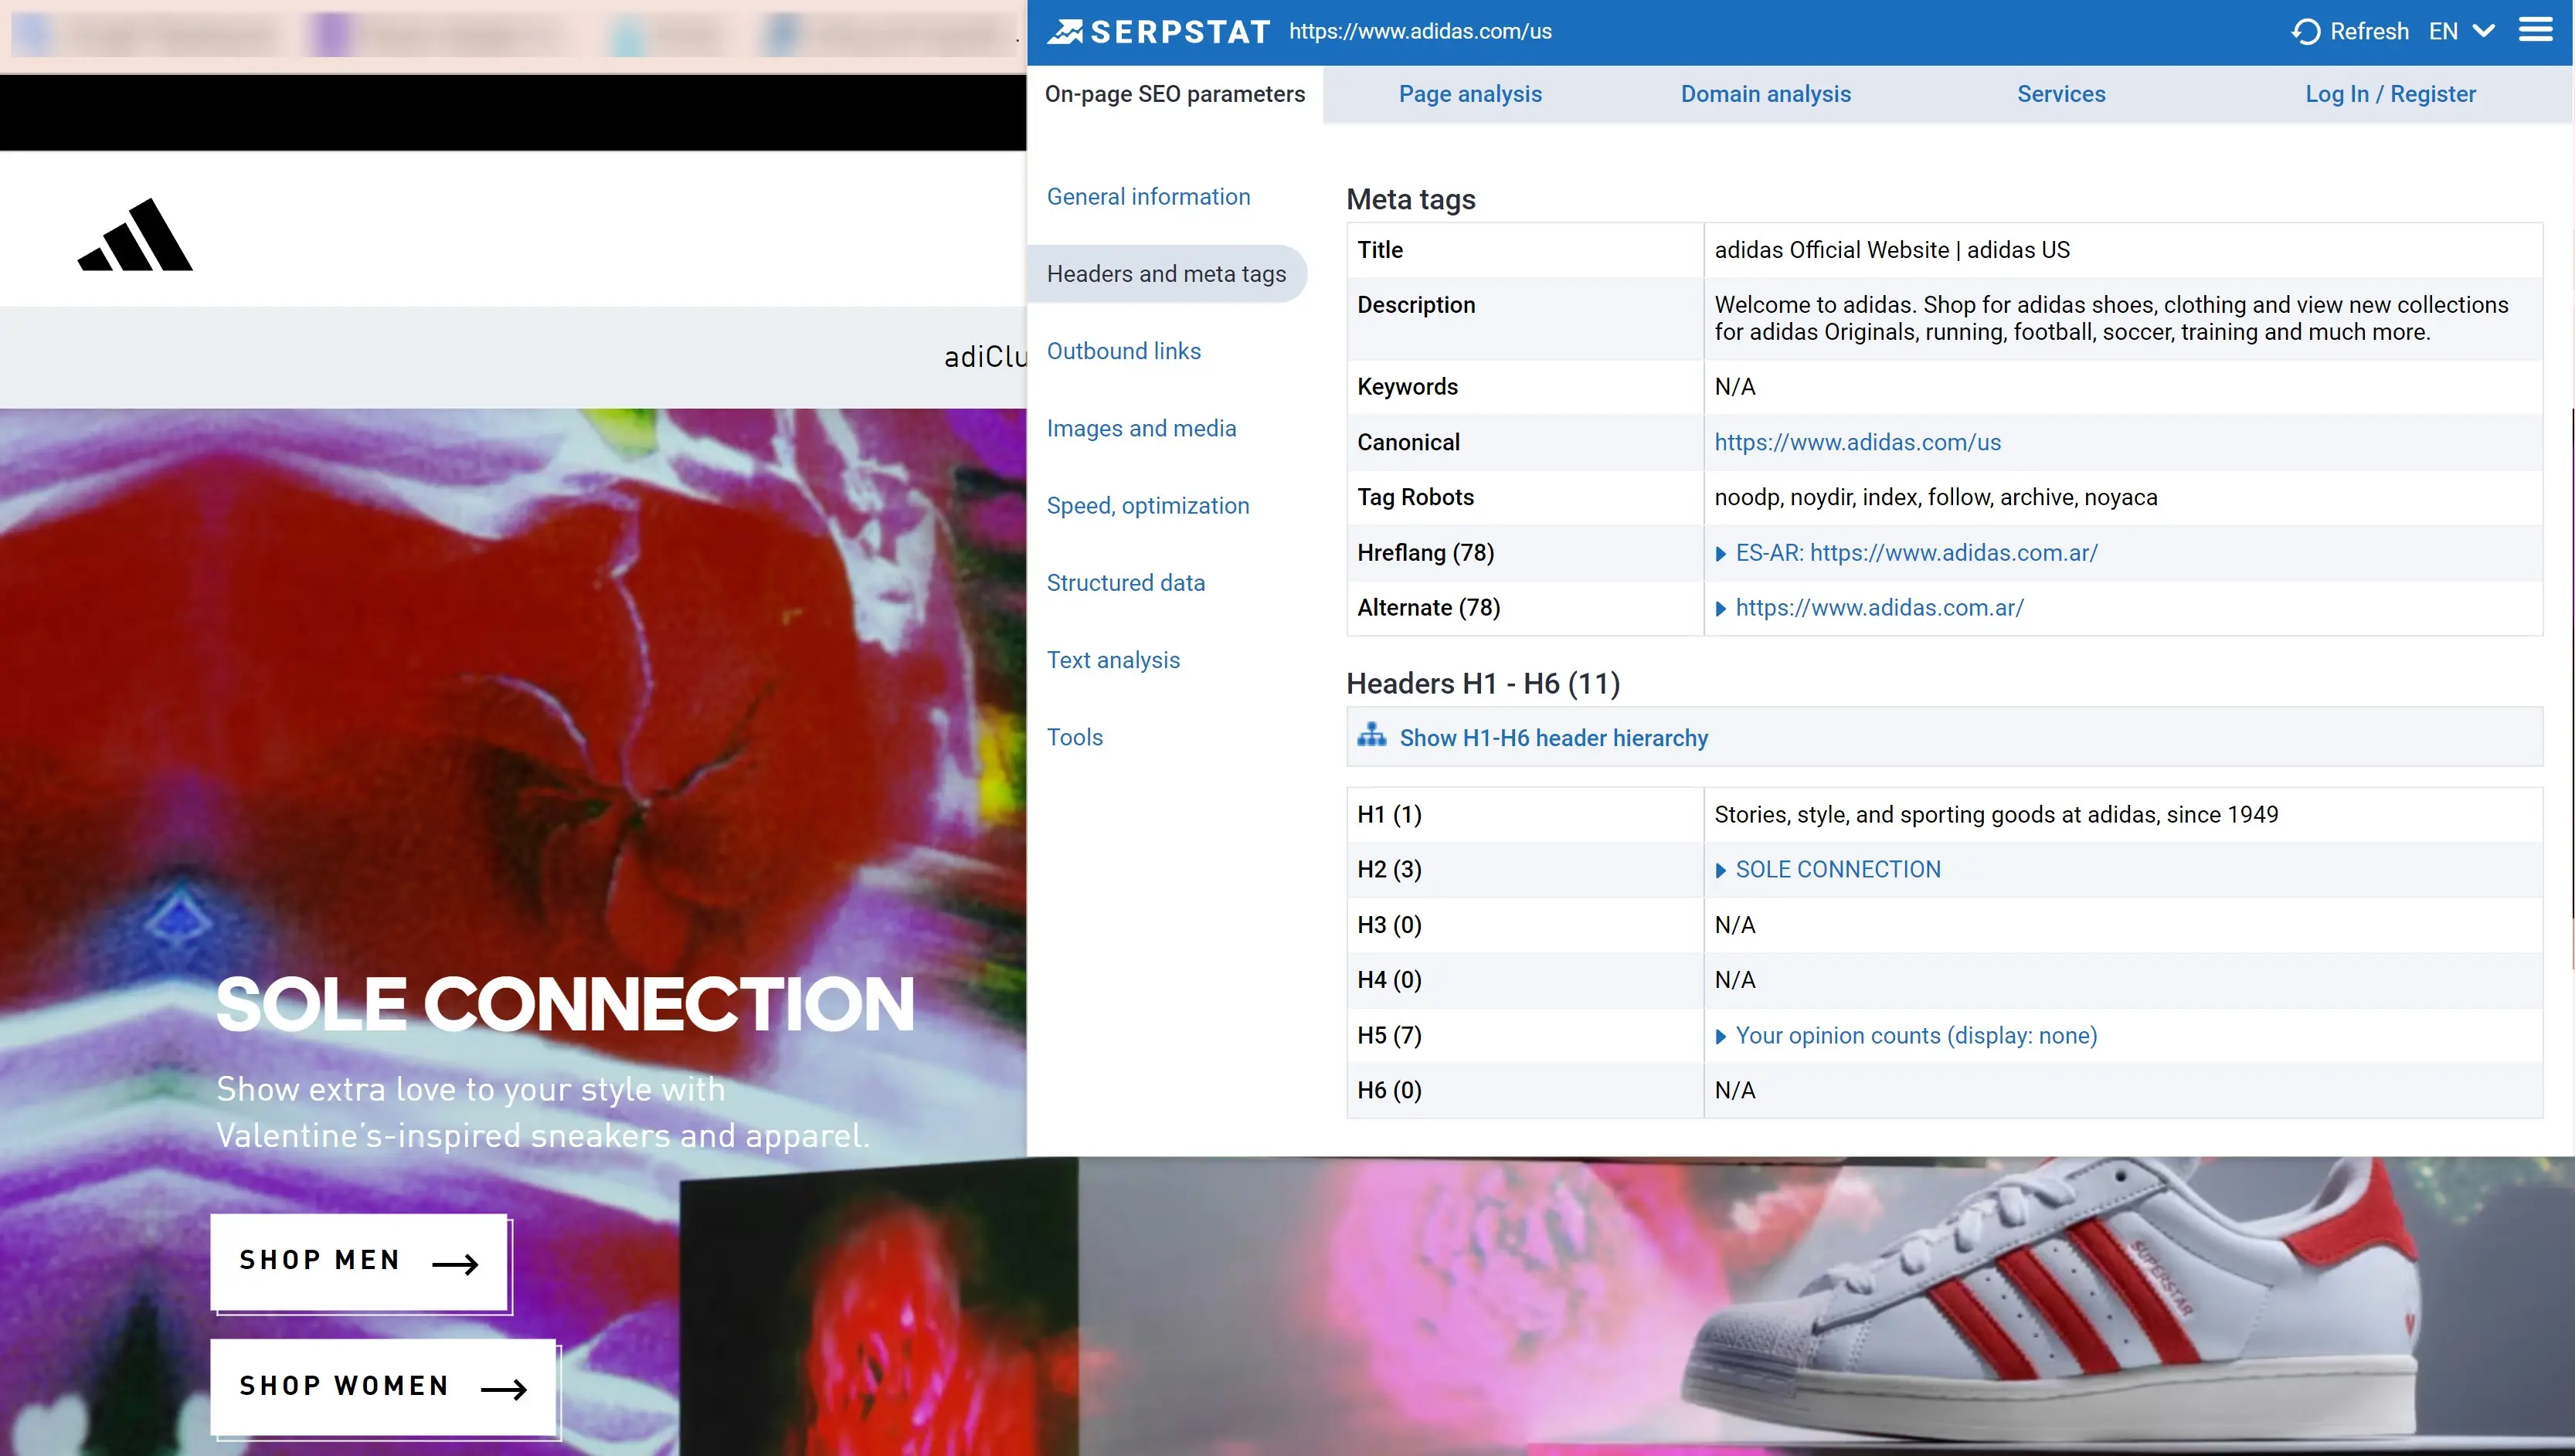2575x1456 pixels.
Task: Switch to the Page analysis tab
Action: point(1470,94)
